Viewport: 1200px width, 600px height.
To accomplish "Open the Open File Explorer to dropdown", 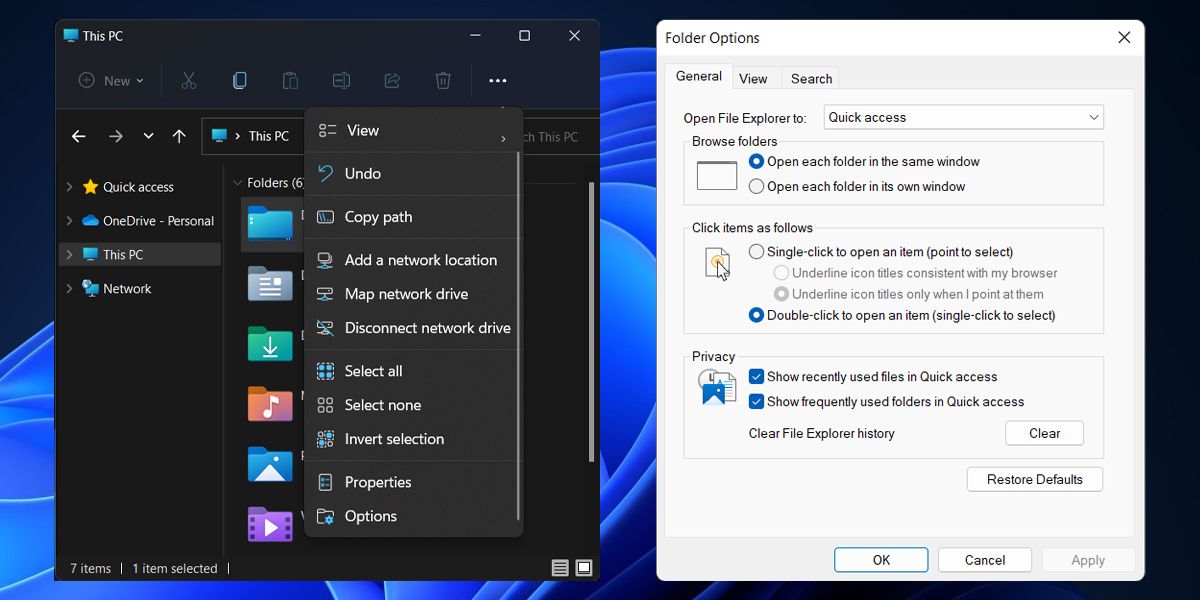I will [x=1091, y=117].
